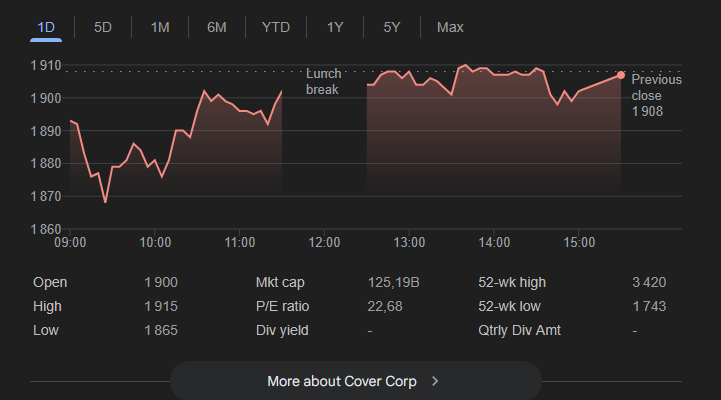Click the Qtrly Div Amt label

520,330
